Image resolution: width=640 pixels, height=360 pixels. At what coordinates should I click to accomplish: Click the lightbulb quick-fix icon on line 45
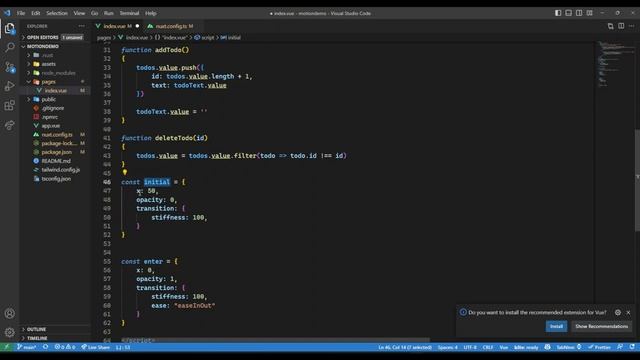(x=124, y=173)
